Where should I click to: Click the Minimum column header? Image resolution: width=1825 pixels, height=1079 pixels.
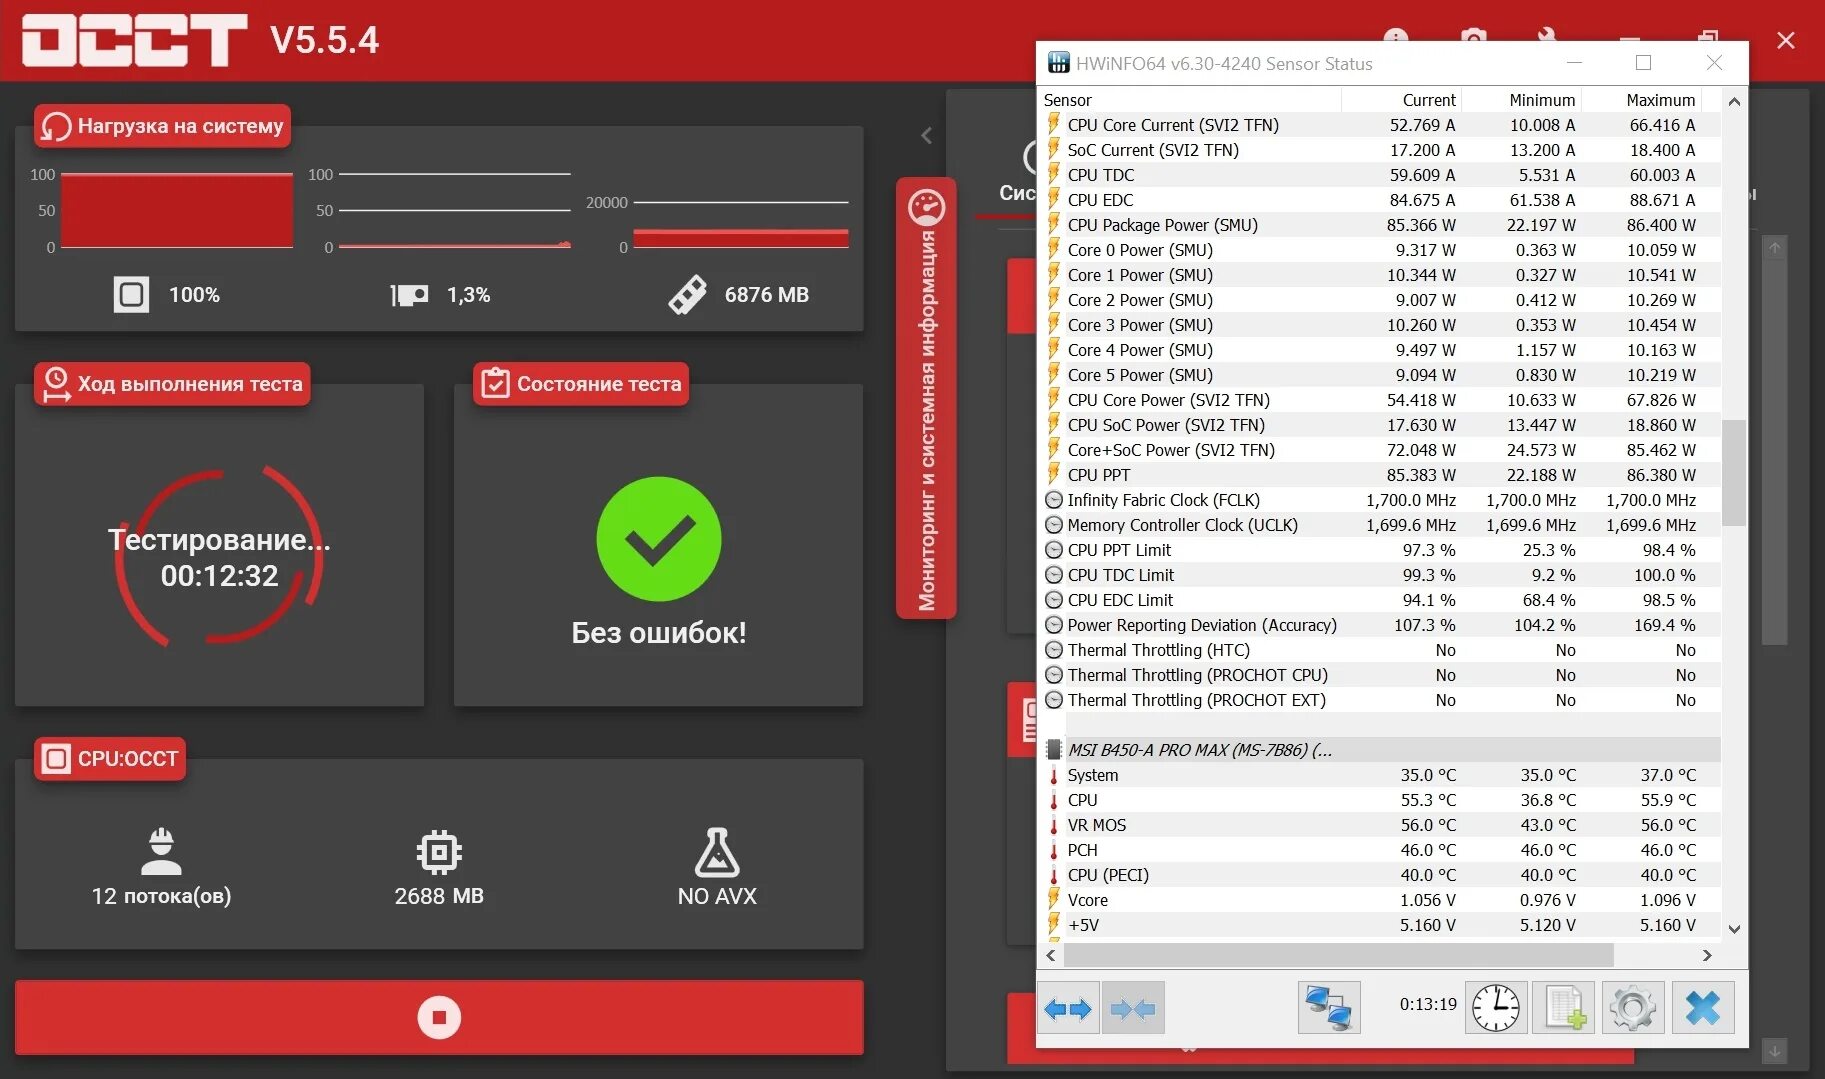[1521, 100]
